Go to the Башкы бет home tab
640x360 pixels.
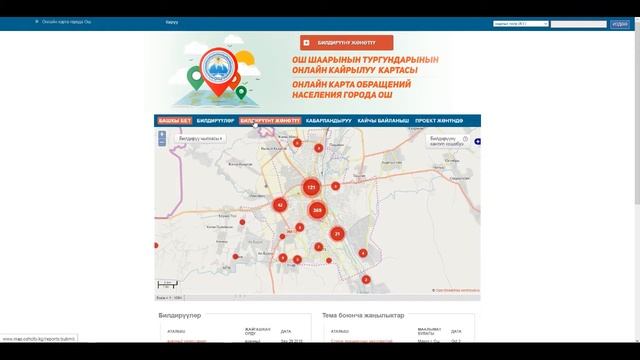click(175, 121)
